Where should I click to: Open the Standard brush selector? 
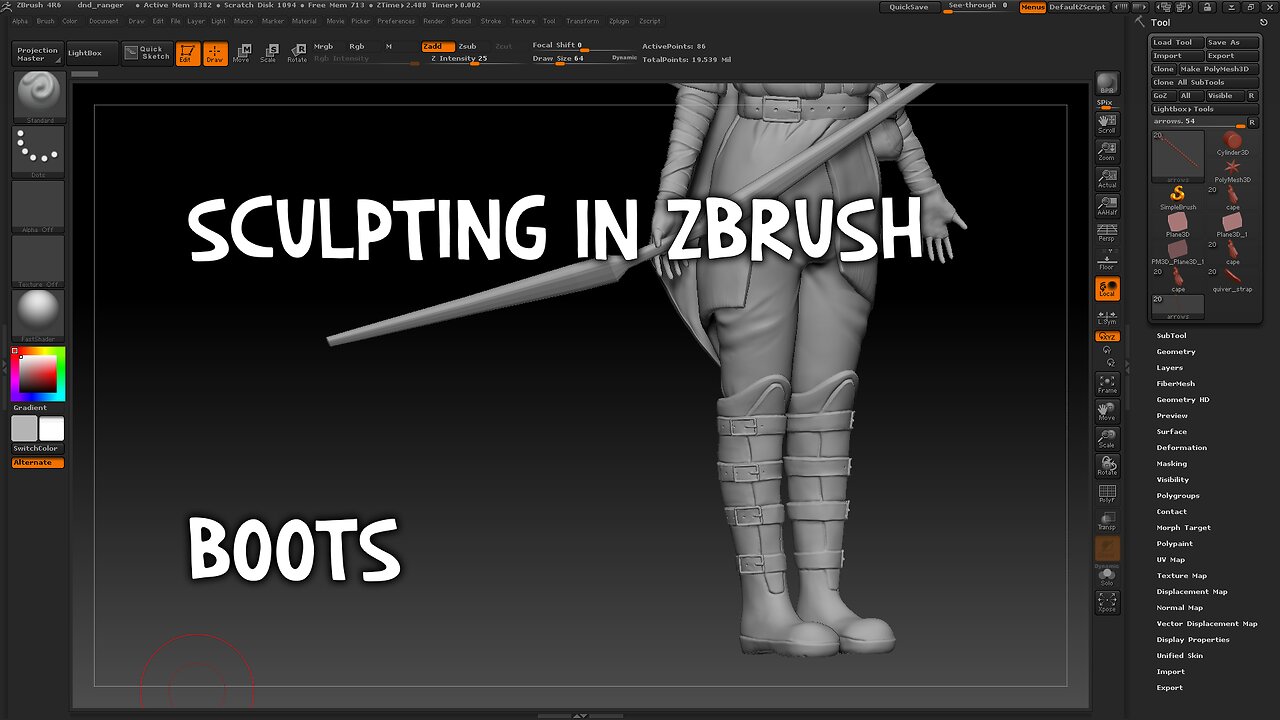tap(40, 96)
